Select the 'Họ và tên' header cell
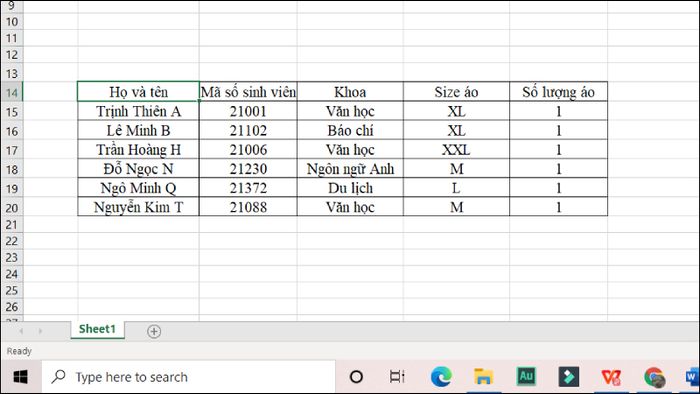700x394 pixels. point(138,92)
